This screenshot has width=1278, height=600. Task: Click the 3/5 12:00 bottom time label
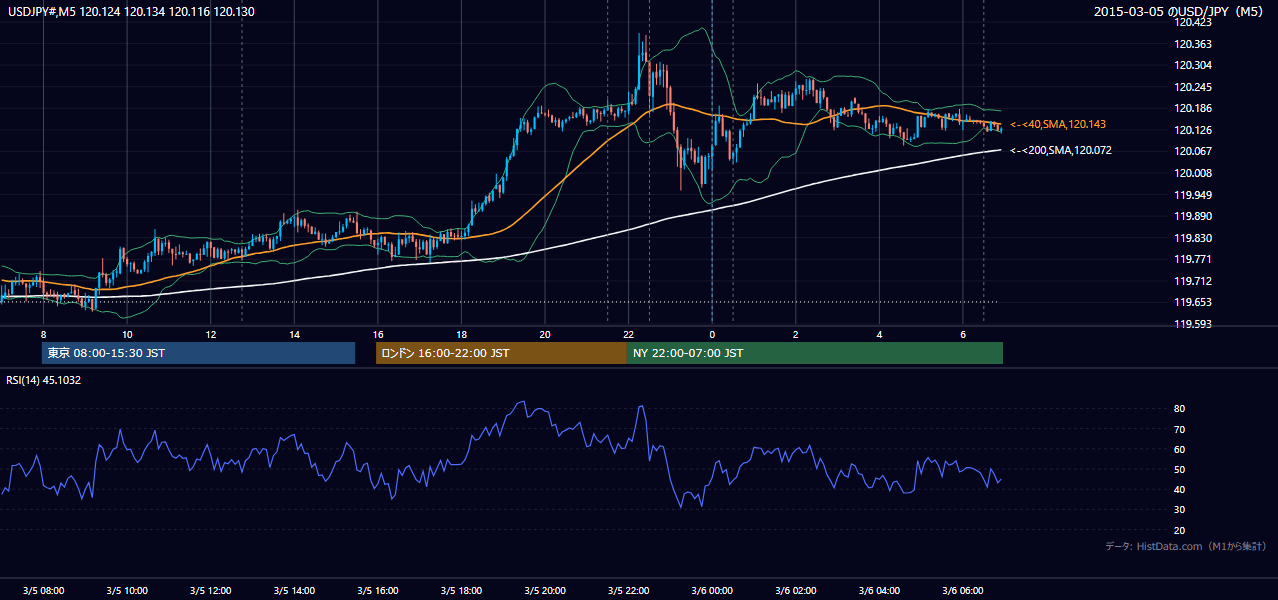[x=211, y=591]
